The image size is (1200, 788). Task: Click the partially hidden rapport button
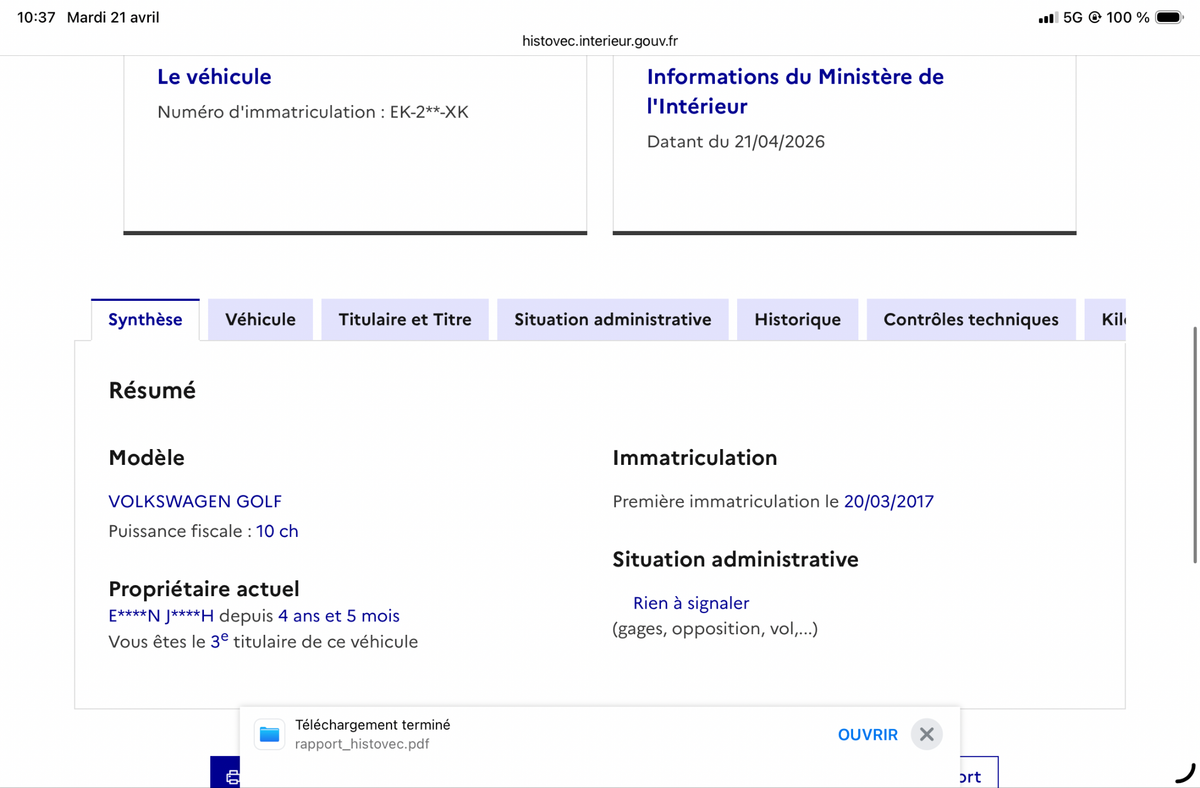968,772
